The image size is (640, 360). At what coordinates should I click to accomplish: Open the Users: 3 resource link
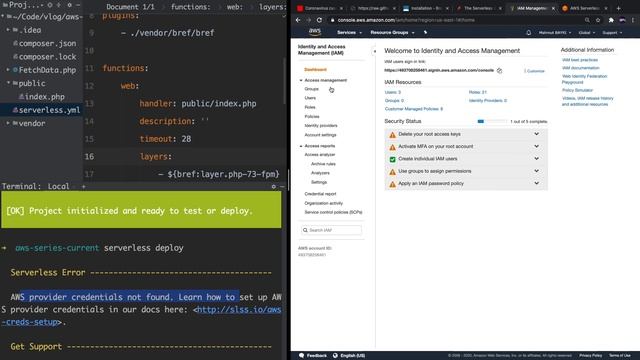(x=393, y=92)
